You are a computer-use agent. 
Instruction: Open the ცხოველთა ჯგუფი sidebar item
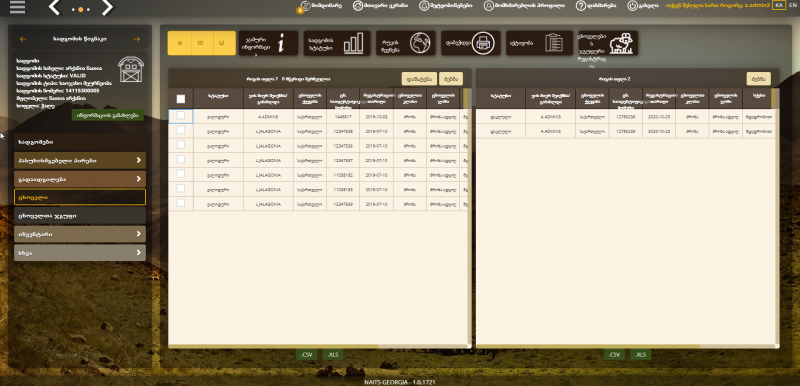coord(80,215)
